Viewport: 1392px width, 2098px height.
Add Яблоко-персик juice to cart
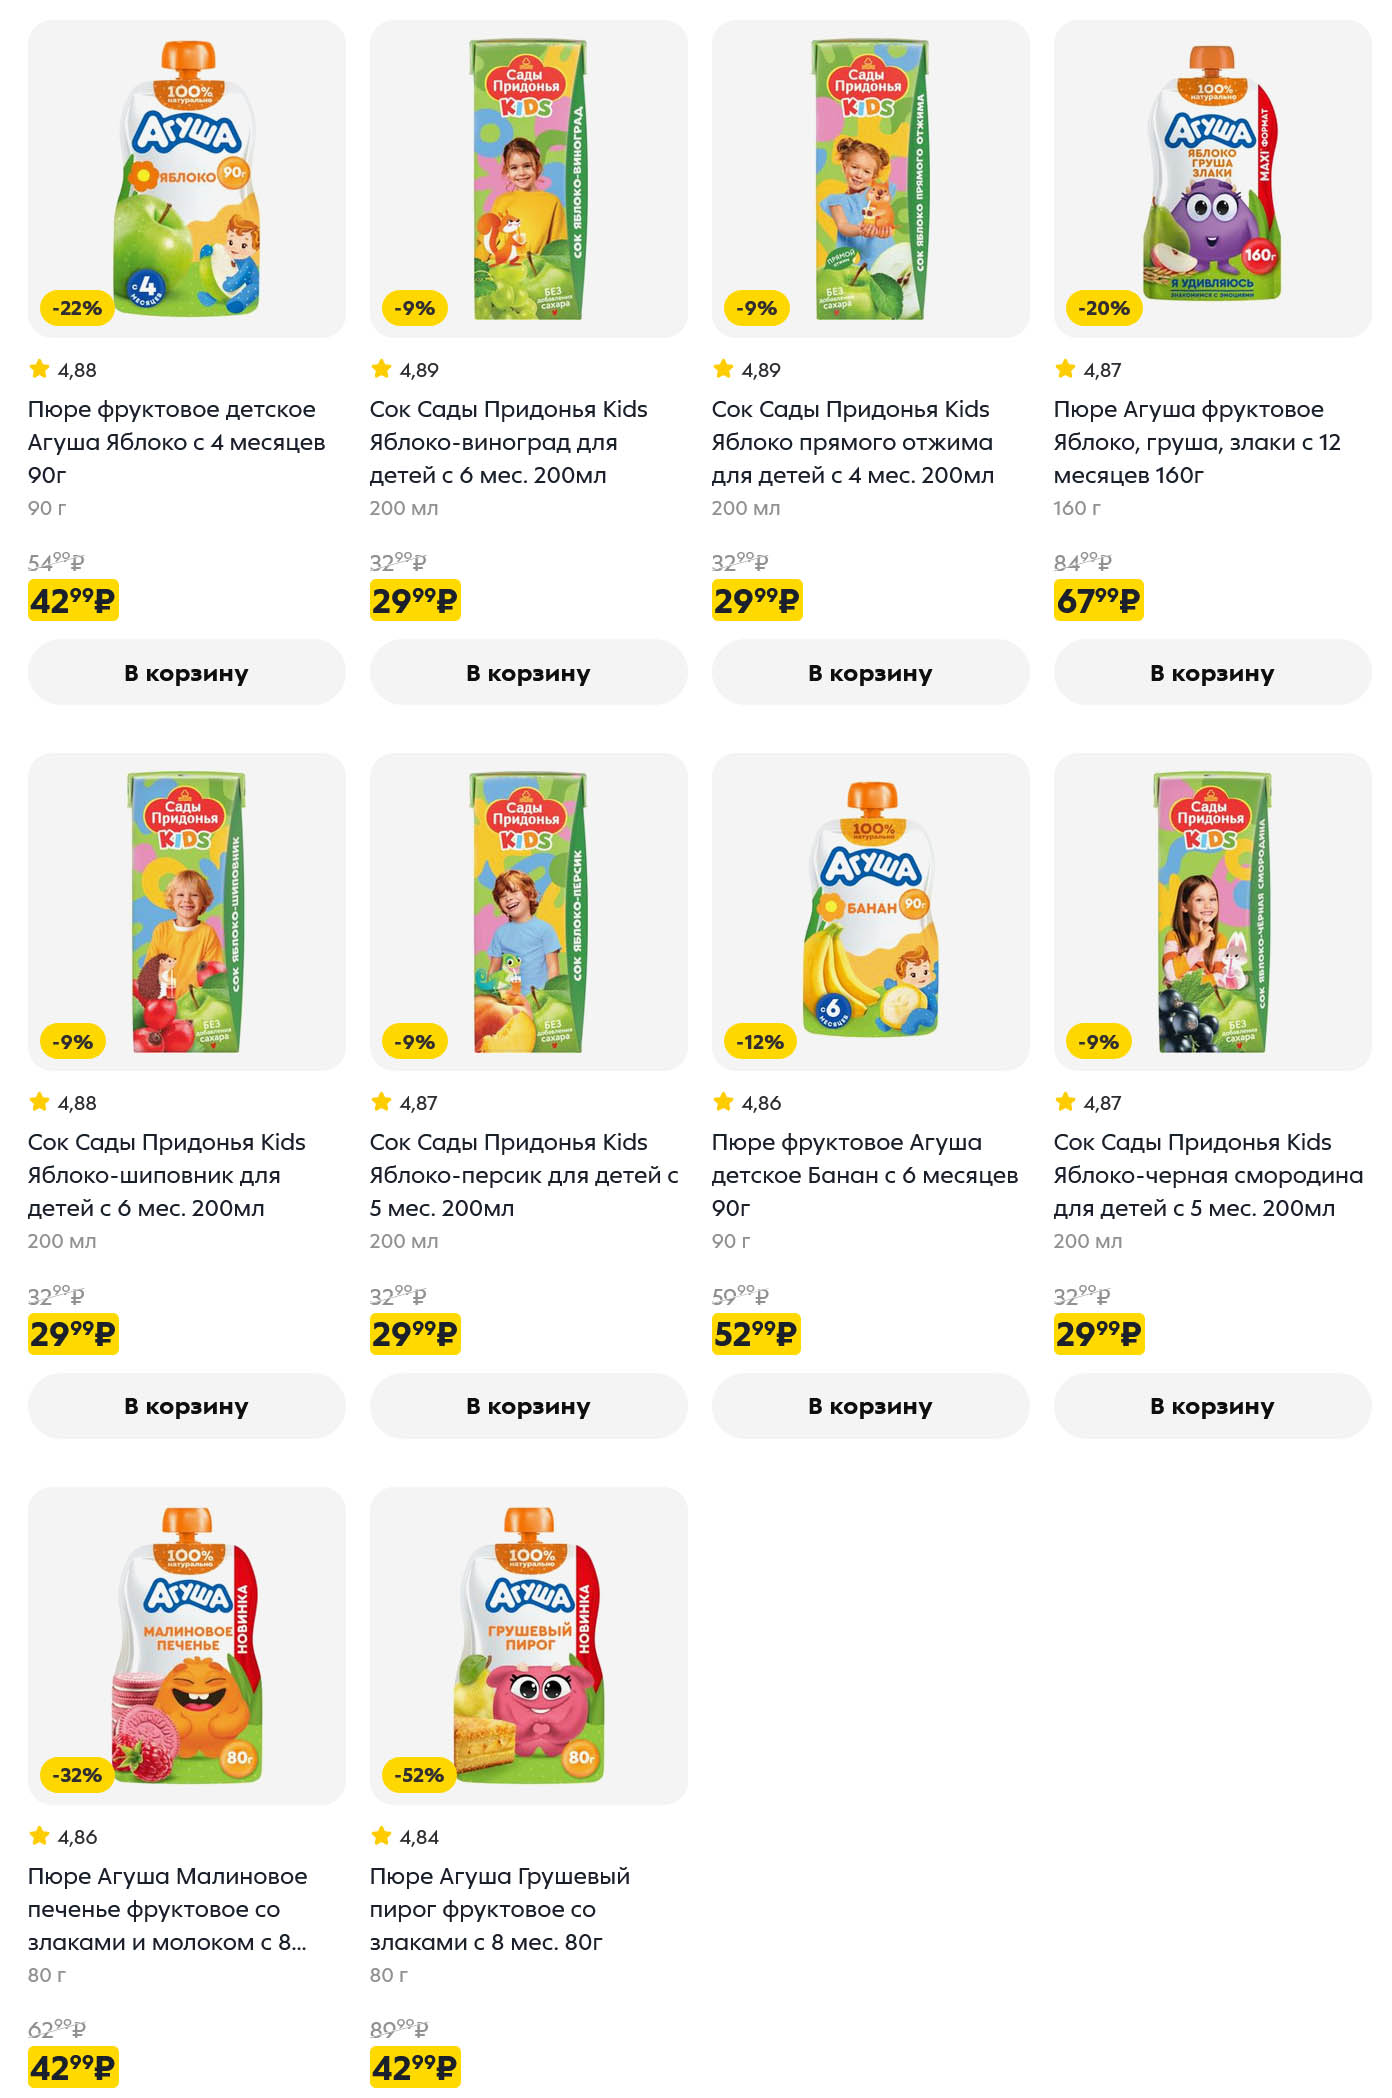coord(528,1406)
